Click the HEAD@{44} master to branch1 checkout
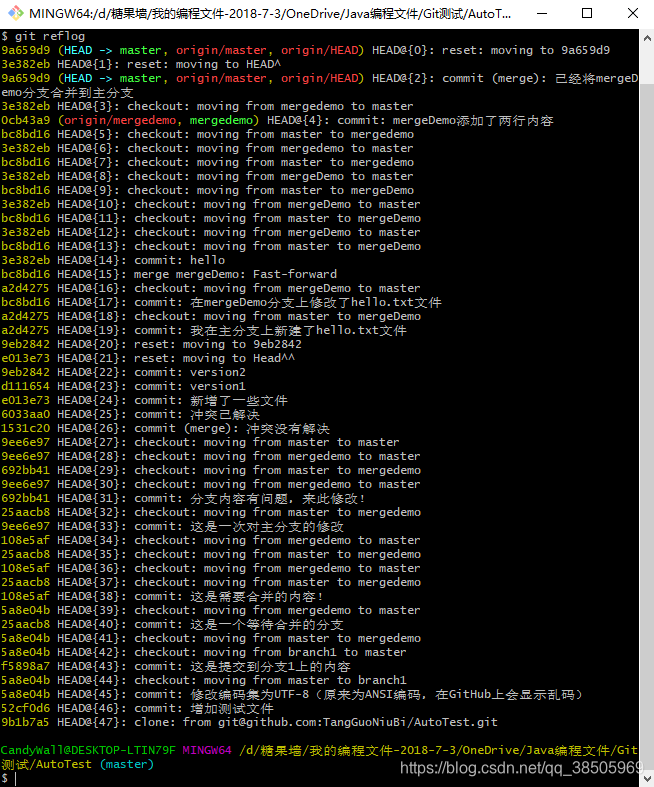Screen dimensions: 654x787 [x=204, y=681]
